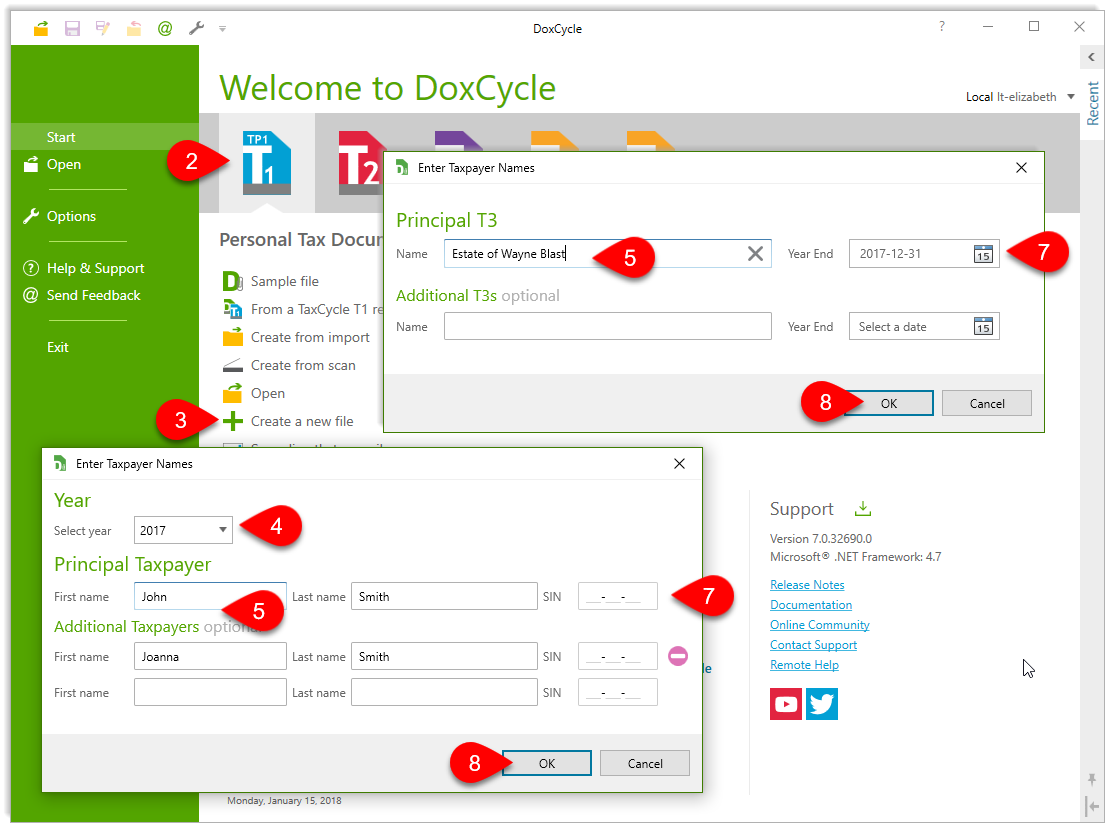This screenshot has height=823, width=1105.
Task: Open Help & Support in sidebar
Action: click(95, 268)
